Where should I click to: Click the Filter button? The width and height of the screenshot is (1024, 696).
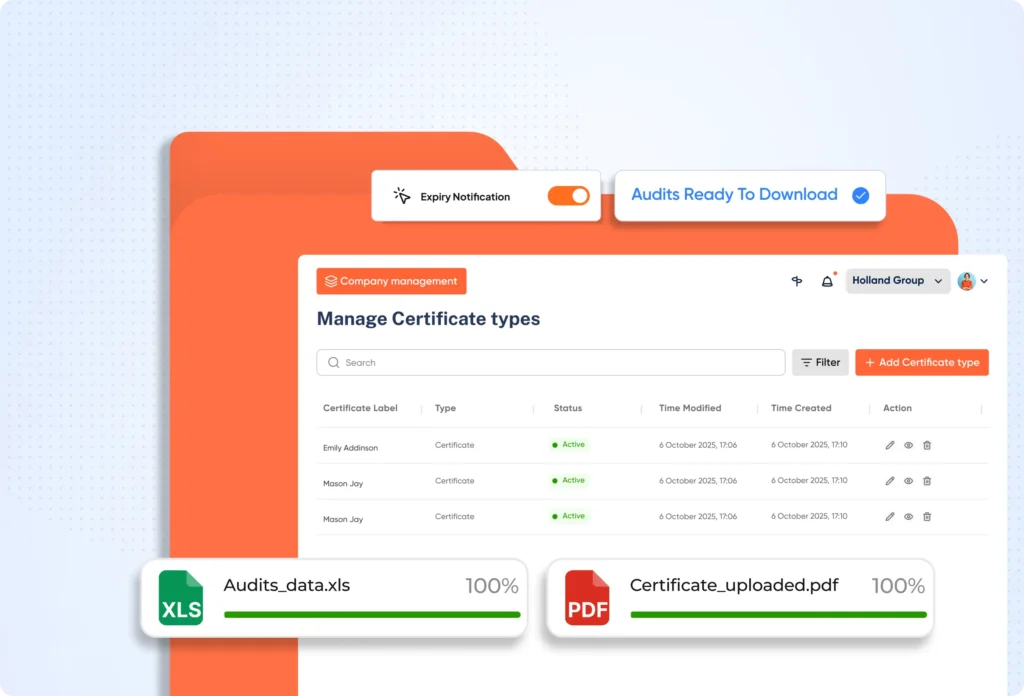[820, 362]
